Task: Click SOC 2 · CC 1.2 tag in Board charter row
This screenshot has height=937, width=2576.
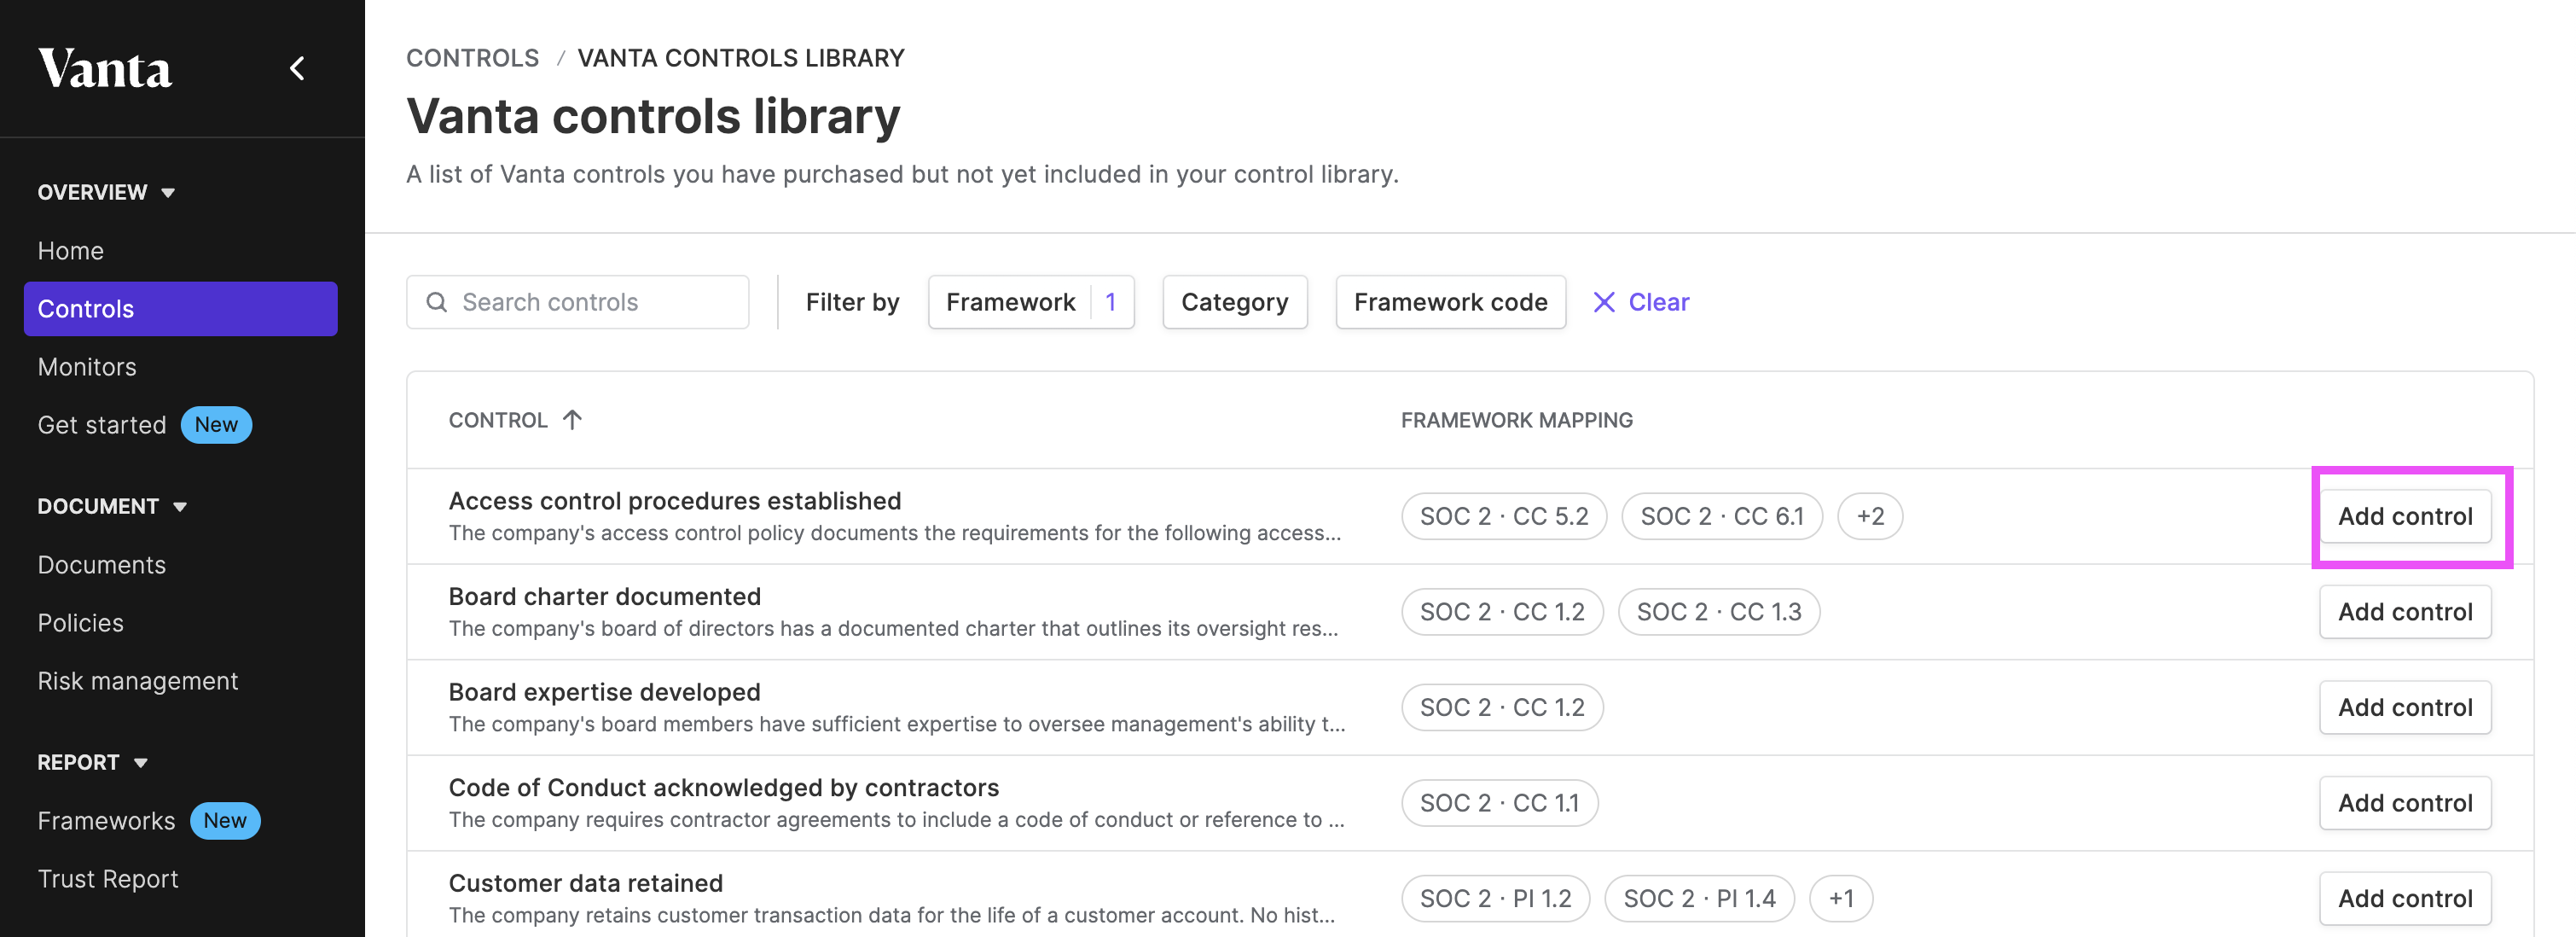Action: tap(1501, 612)
